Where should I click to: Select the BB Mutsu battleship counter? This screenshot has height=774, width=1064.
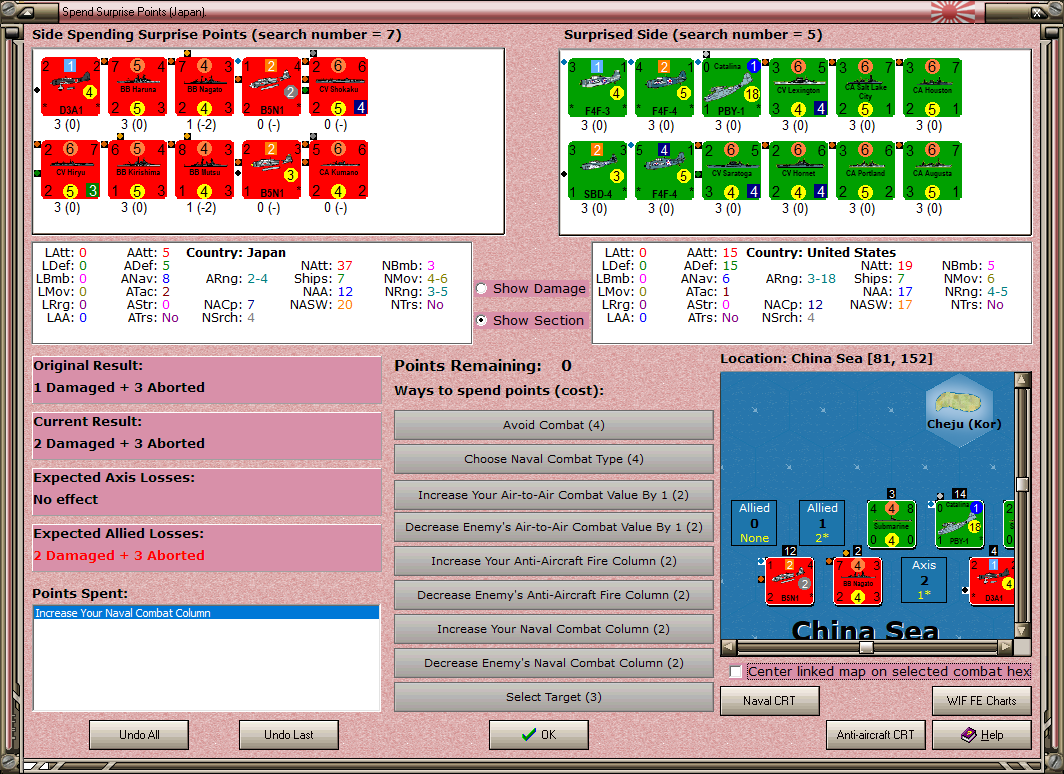coord(205,170)
